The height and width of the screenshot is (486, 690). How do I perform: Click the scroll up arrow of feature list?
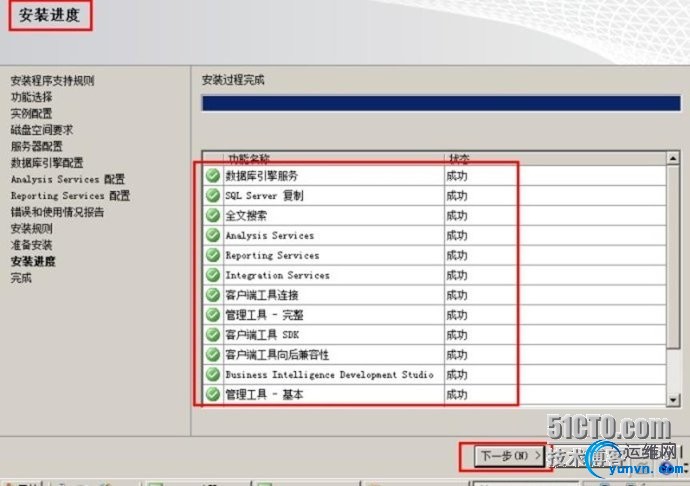[x=673, y=158]
